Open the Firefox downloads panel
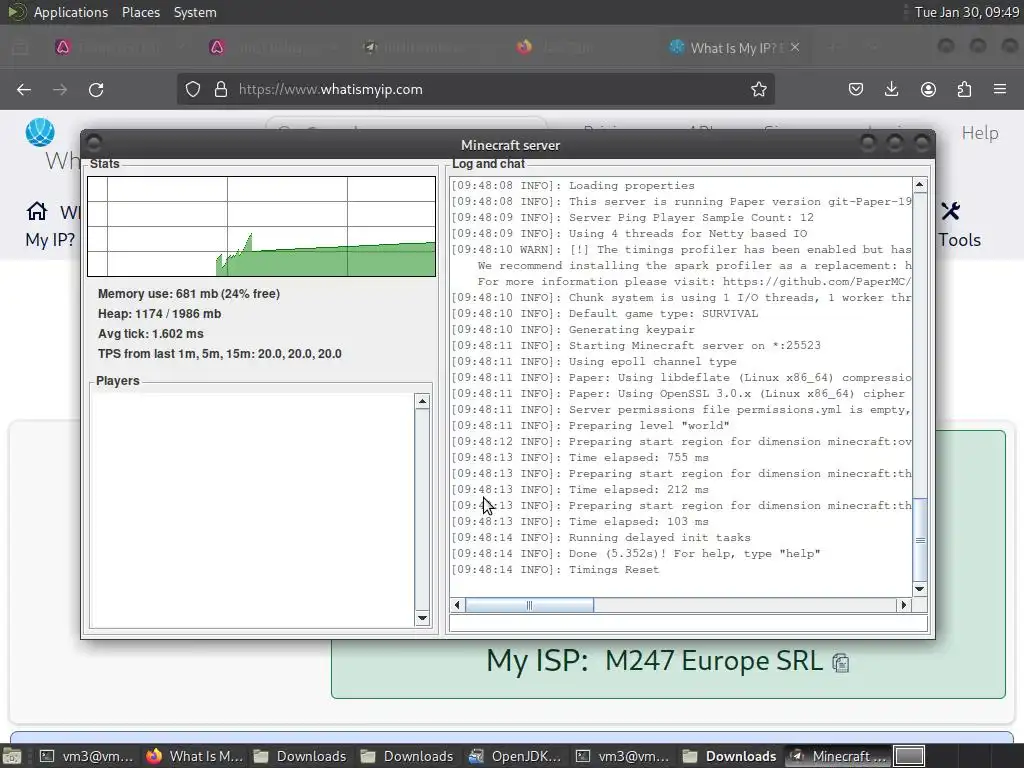 (891, 89)
